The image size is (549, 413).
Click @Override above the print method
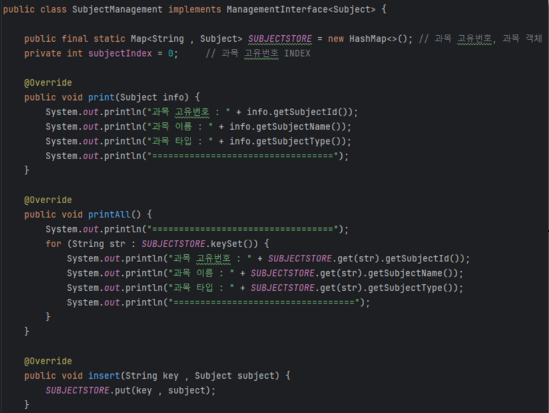point(48,83)
